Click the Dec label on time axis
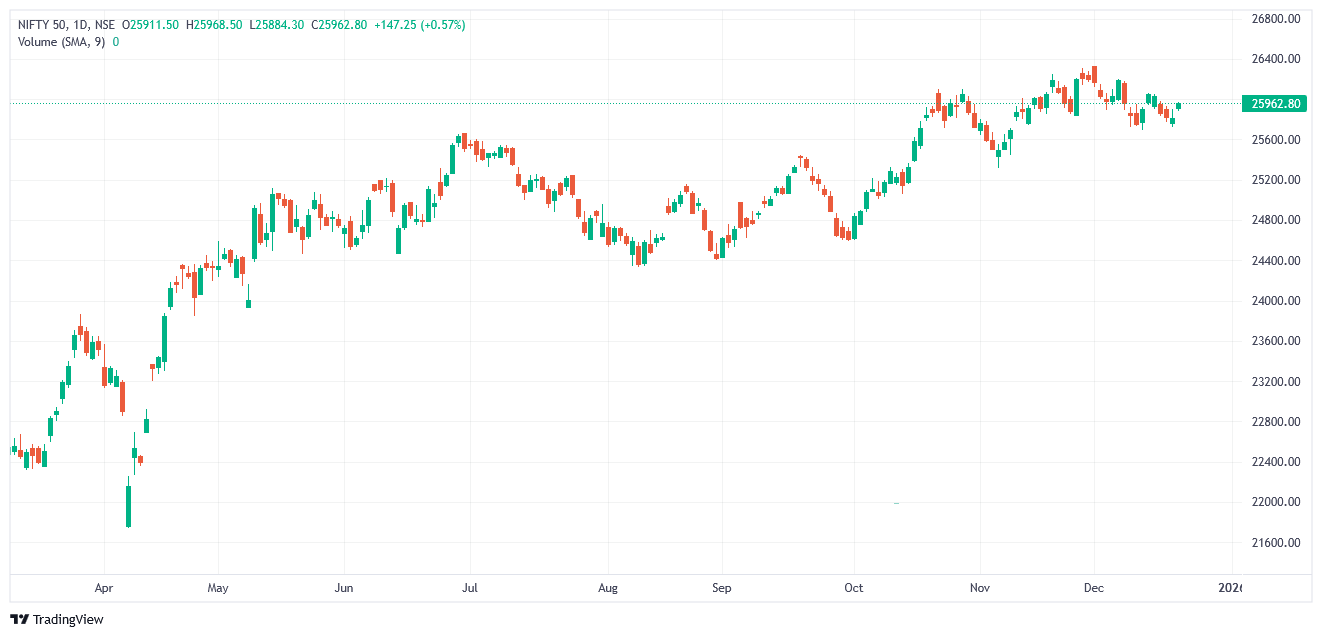This screenshot has width=1322, height=637. pos(1093,588)
